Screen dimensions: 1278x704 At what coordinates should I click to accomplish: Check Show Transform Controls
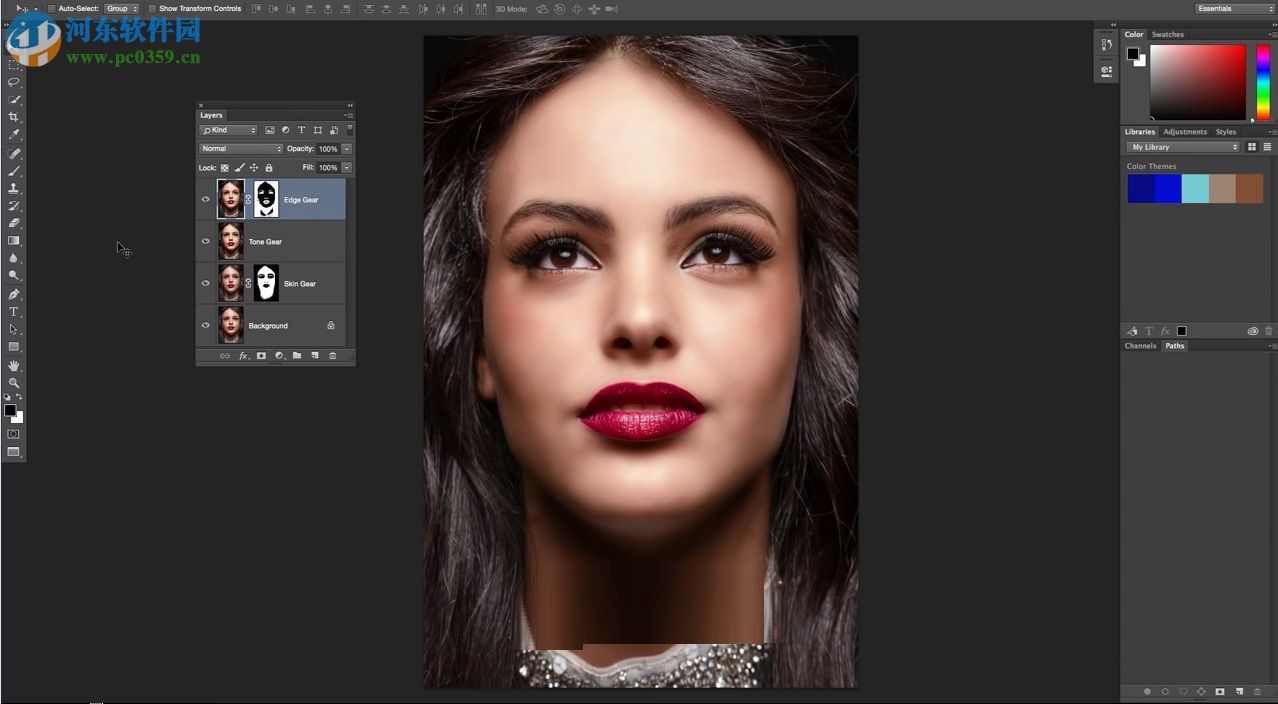point(152,9)
